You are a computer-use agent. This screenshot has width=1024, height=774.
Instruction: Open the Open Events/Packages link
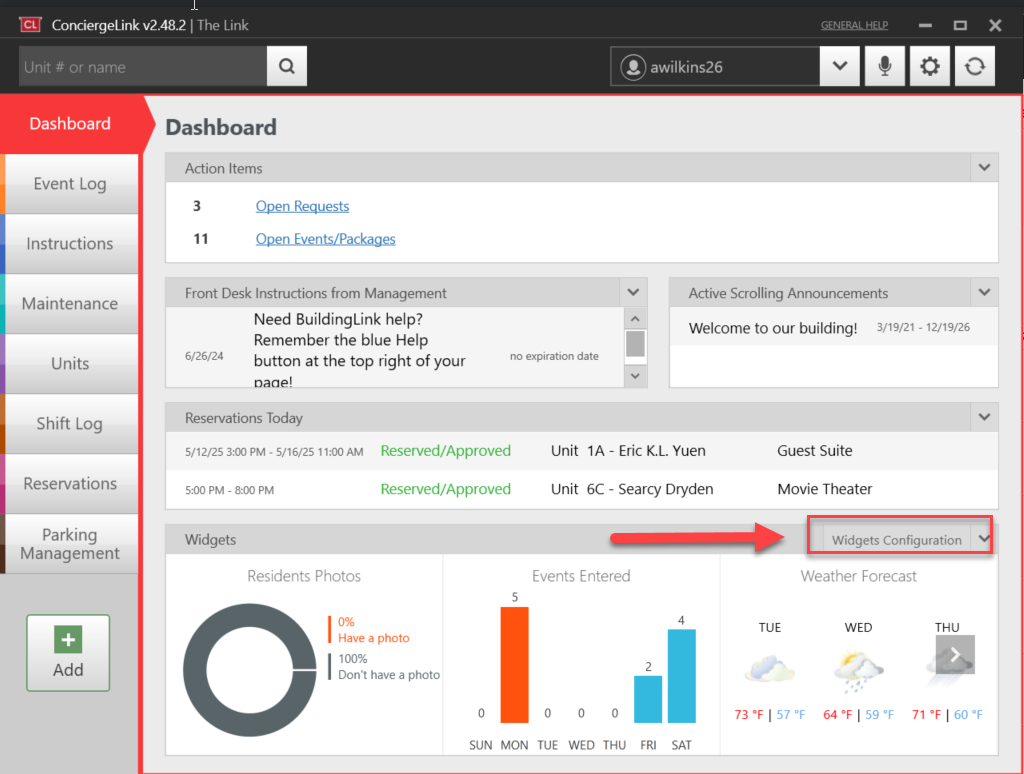click(x=325, y=239)
